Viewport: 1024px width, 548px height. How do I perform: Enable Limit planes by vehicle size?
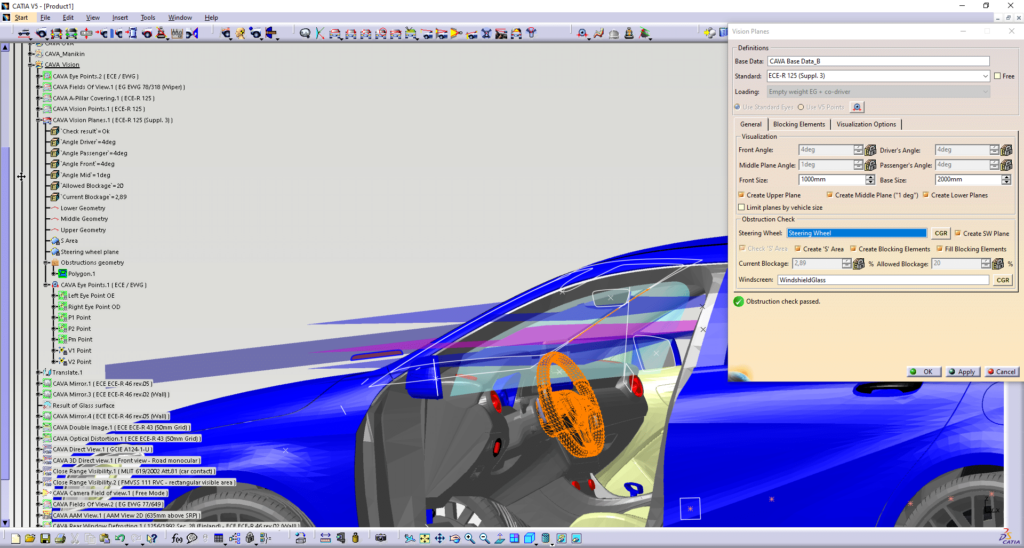coord(741,208)
